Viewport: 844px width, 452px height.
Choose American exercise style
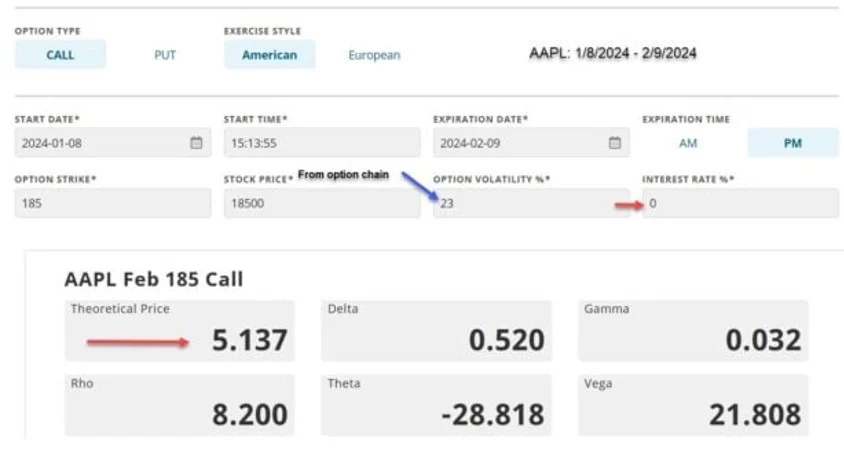[x=270, y=54]
